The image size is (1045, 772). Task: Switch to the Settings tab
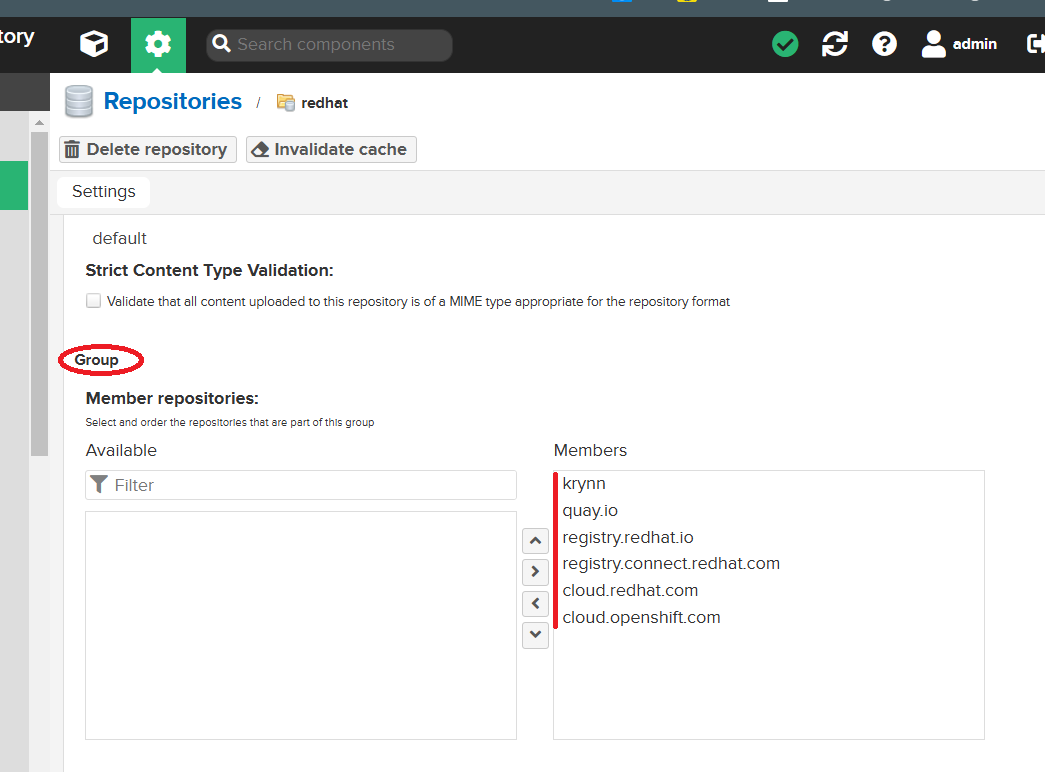point(104,192)
